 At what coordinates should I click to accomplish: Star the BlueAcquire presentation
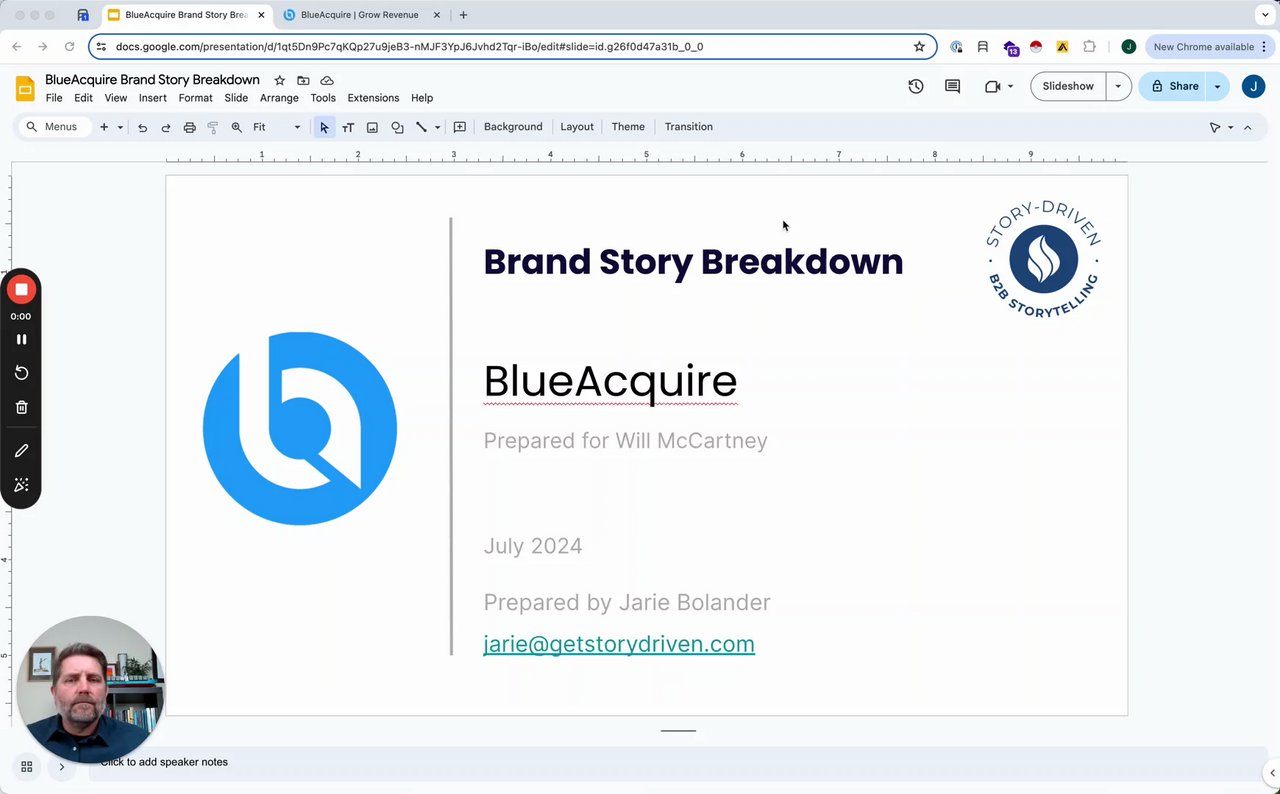[280, 80]
